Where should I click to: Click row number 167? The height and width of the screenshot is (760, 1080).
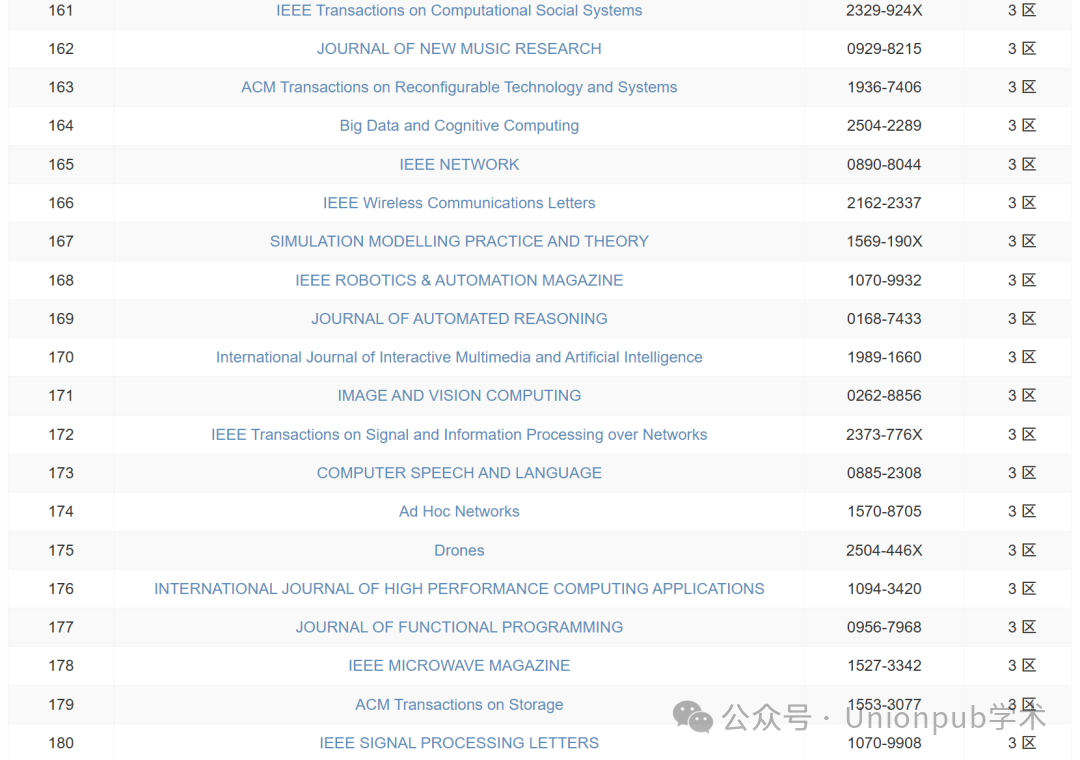click(61, 242)
